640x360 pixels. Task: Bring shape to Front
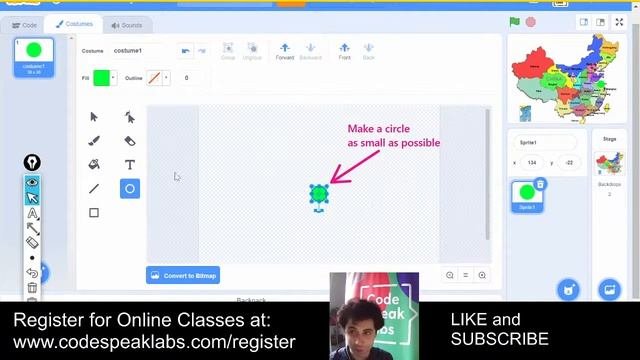(x=344, y=51)
